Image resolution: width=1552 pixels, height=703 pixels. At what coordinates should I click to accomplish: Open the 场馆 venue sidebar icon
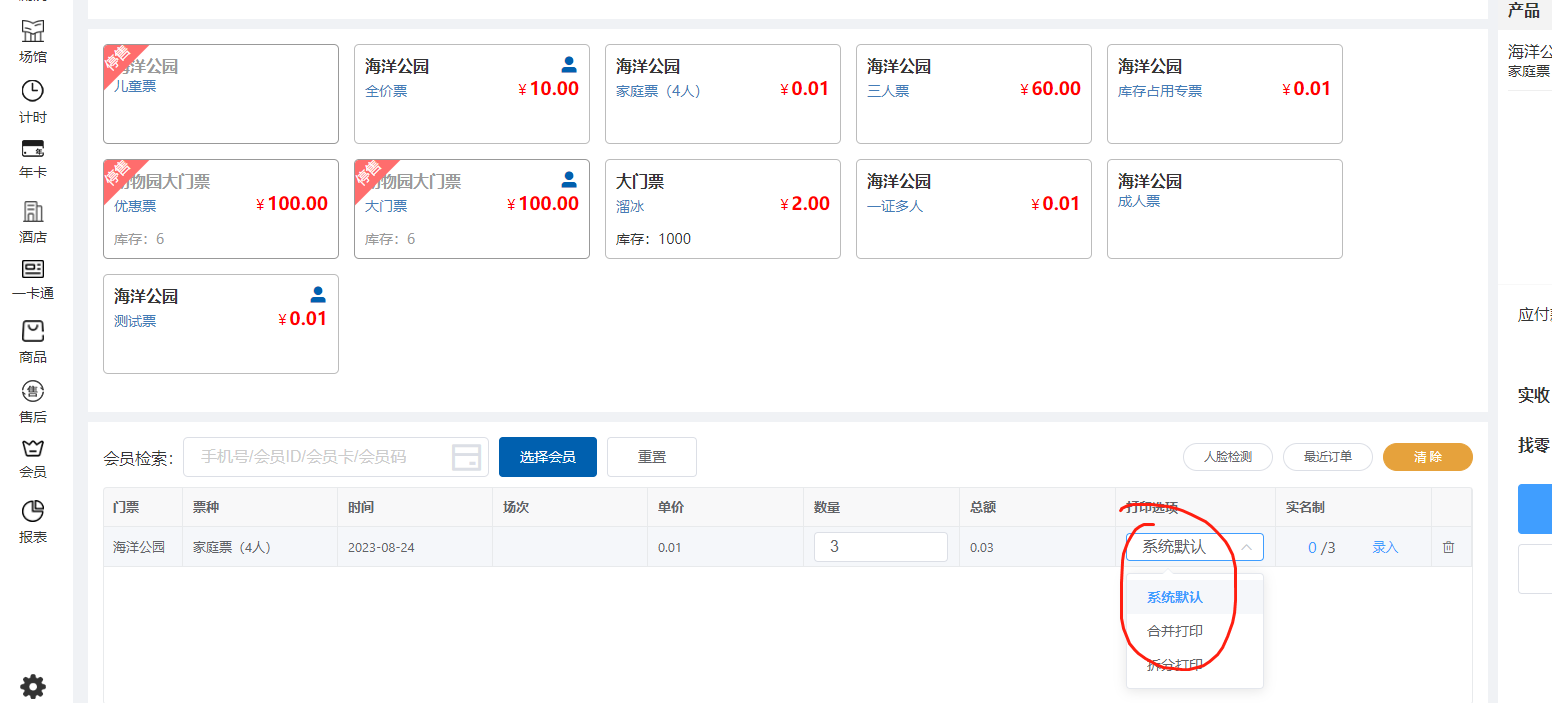pyautogui.click(x=33, y=32)
